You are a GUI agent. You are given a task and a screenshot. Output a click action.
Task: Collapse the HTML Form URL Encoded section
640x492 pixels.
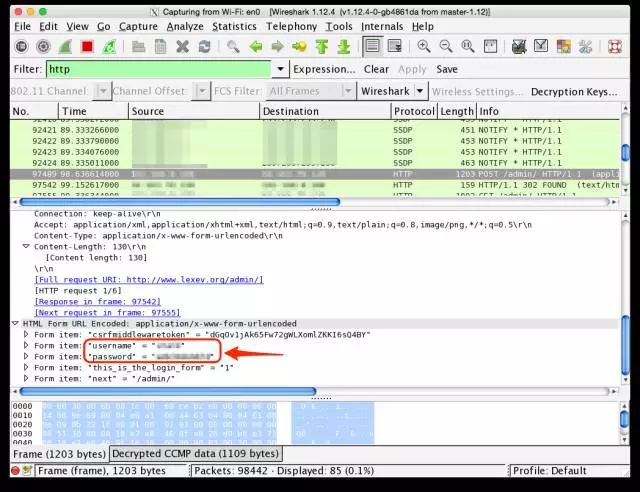[15, 324]
